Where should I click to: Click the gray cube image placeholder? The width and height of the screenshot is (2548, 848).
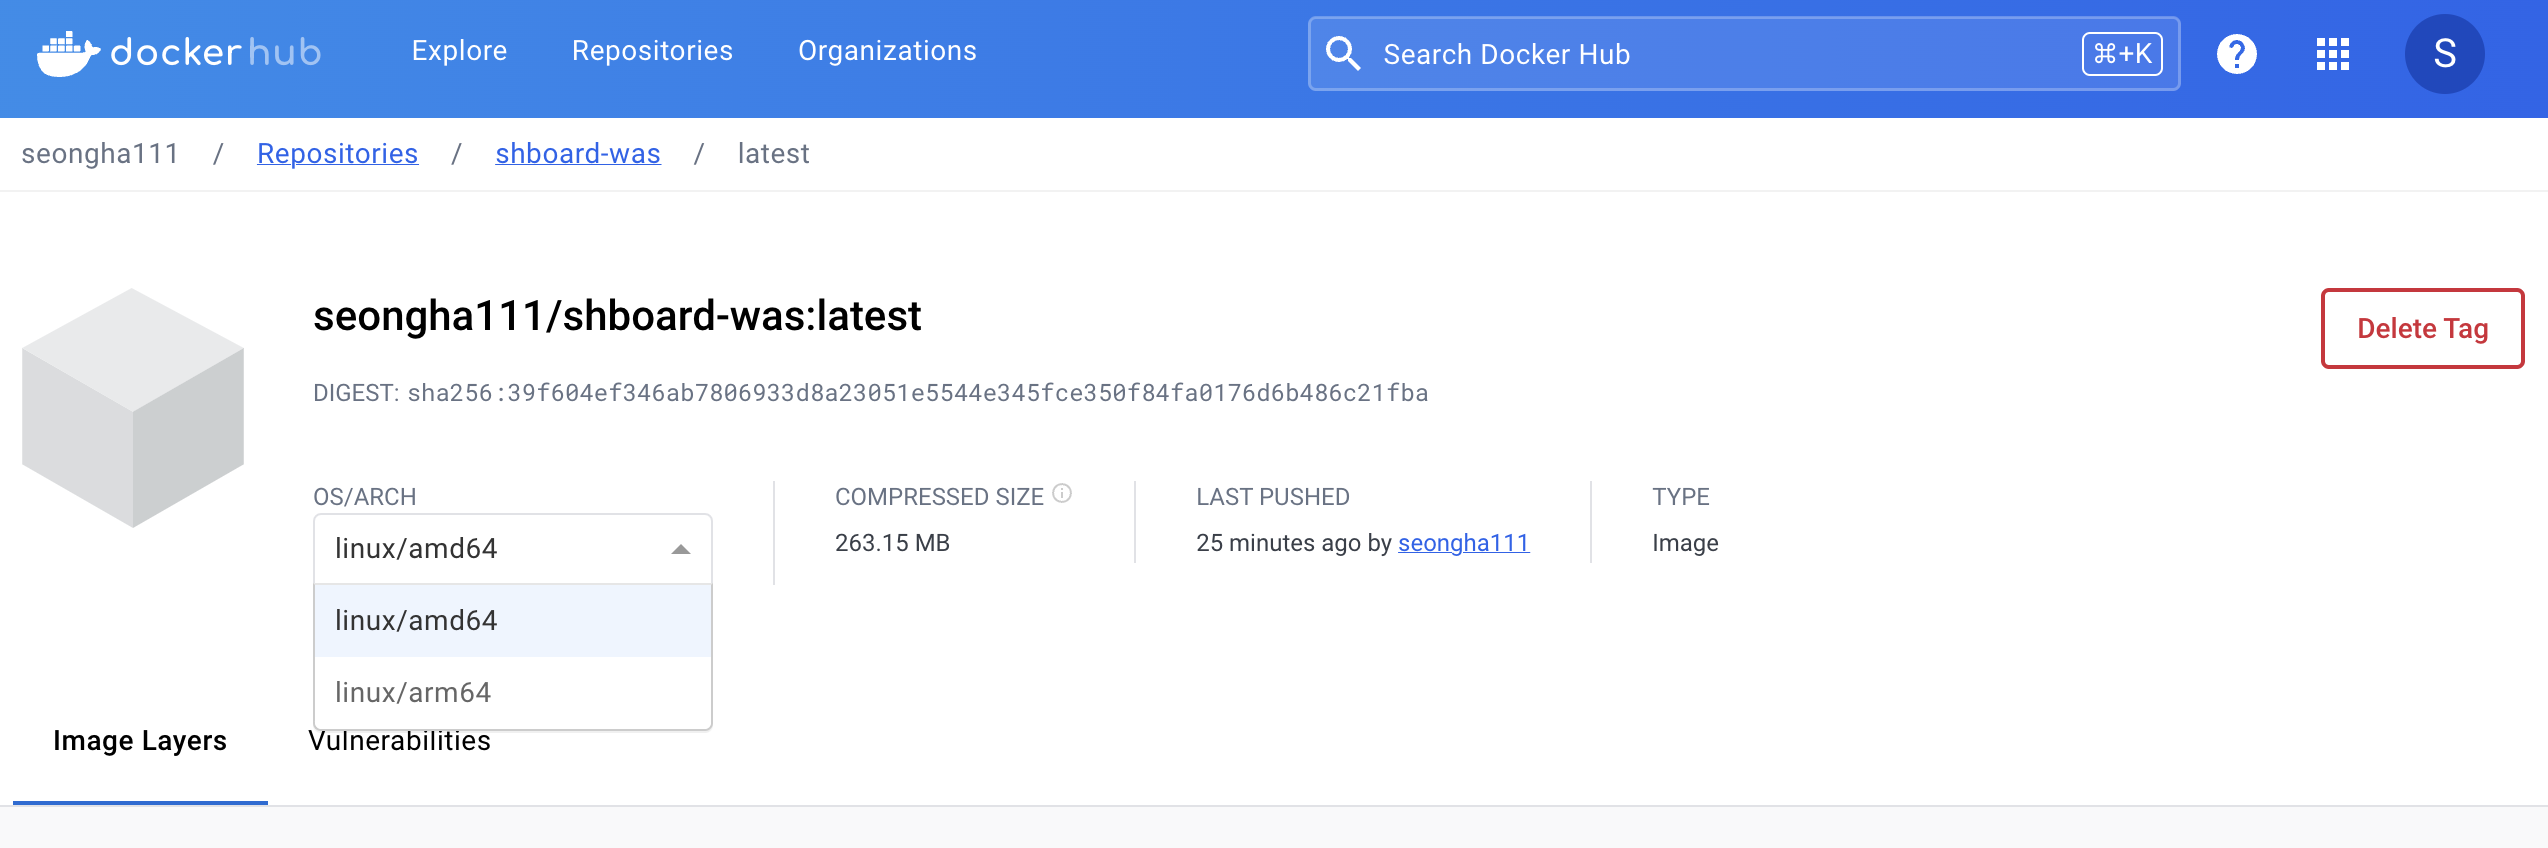point(133,408)
